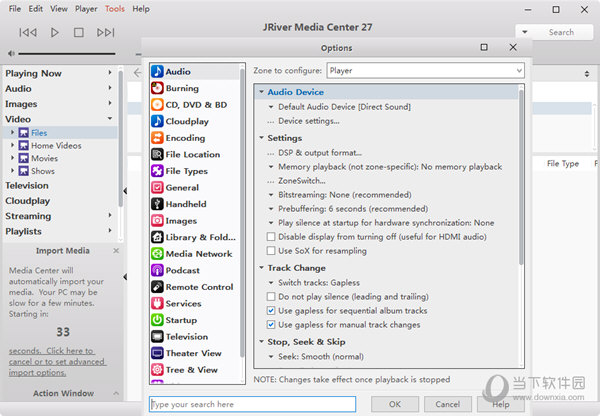600x416 pixels.
Task: Check Do not play silence option
Action: pos(271,297)
